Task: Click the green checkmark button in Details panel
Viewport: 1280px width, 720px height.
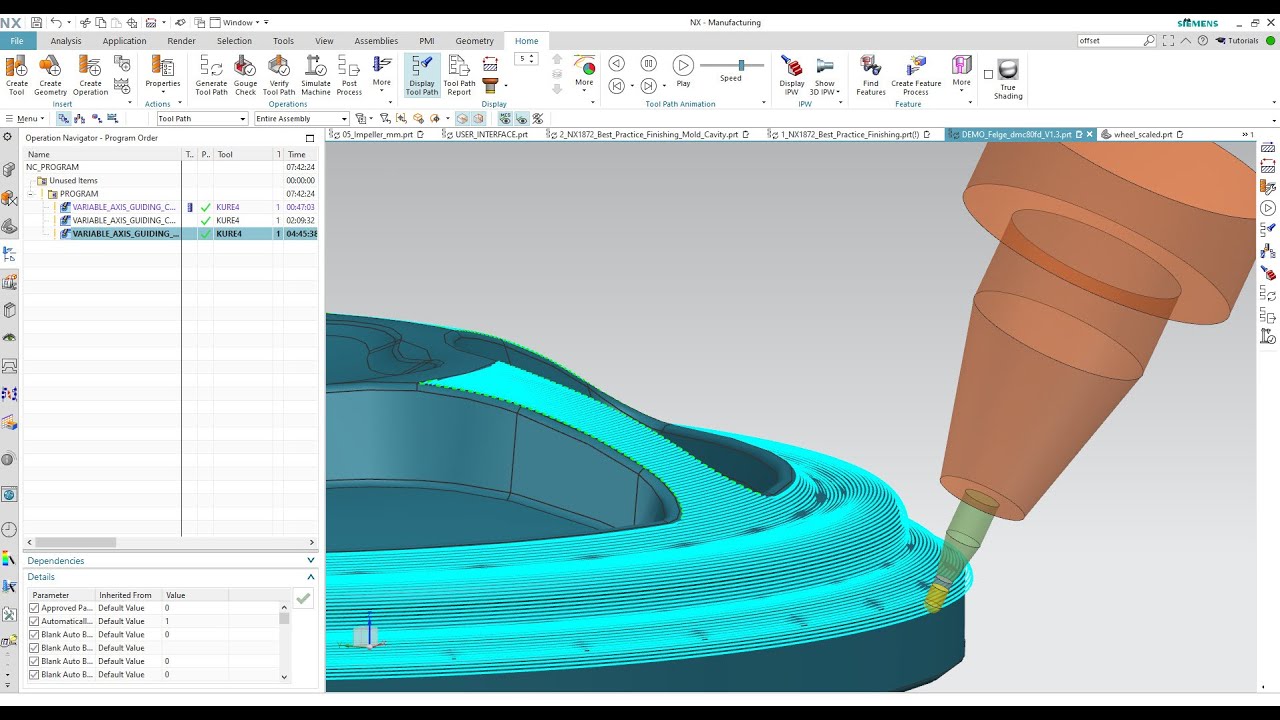Action: click(303, 598)
